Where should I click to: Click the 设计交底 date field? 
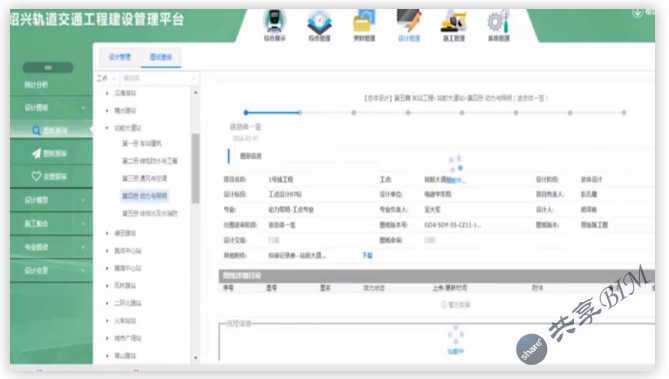(274, 240)
